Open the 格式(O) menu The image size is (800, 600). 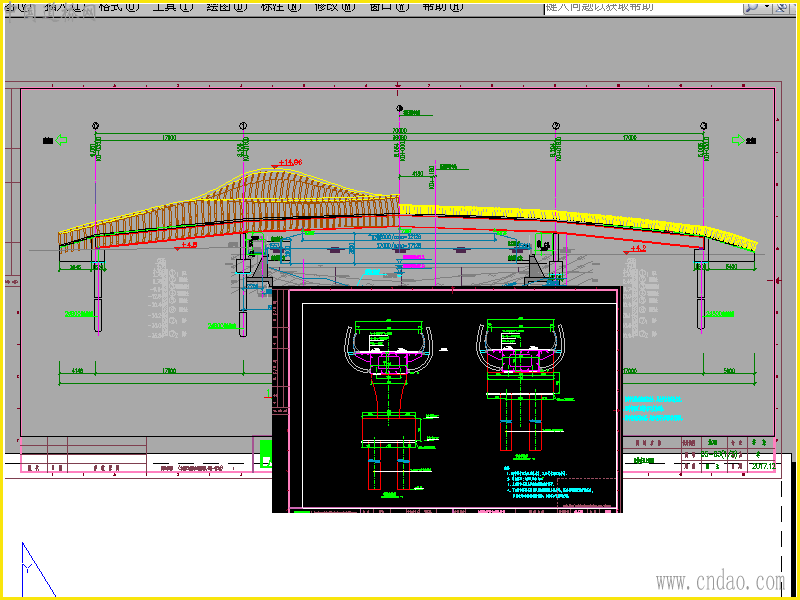(118, 7)
